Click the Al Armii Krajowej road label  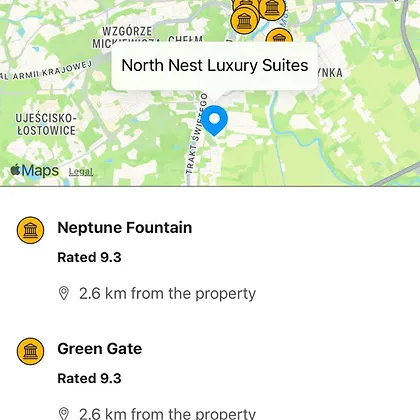point(46,70)
